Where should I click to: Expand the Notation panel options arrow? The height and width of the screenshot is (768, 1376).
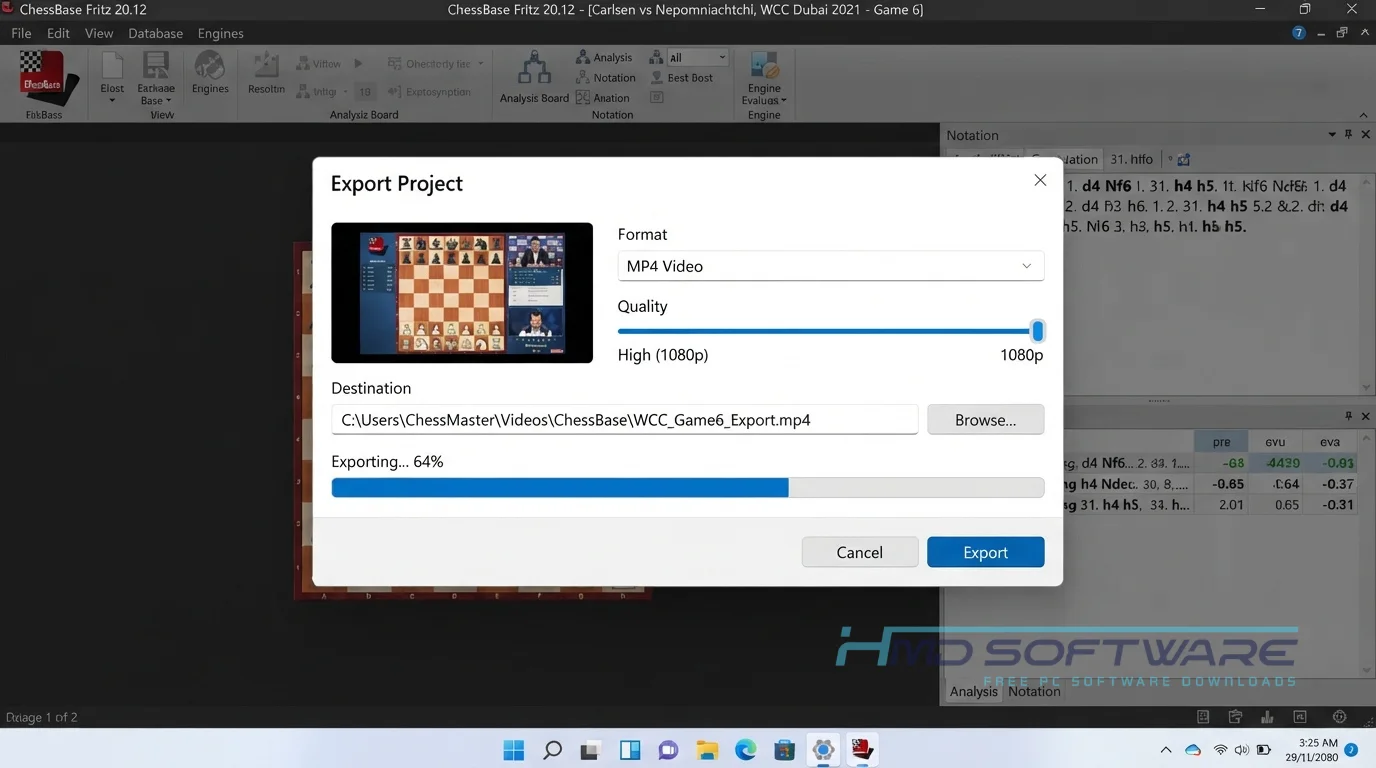click(x=1332, y=135)
